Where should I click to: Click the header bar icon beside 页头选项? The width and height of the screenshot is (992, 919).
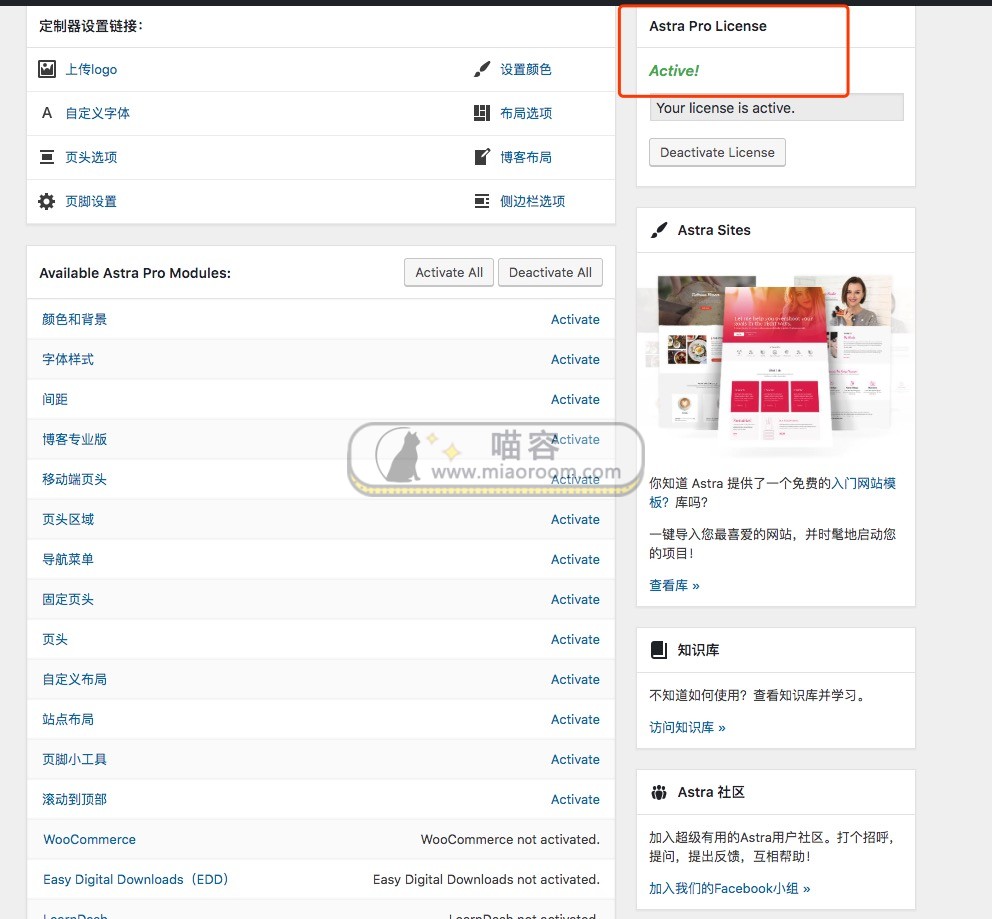coord(47,157)
